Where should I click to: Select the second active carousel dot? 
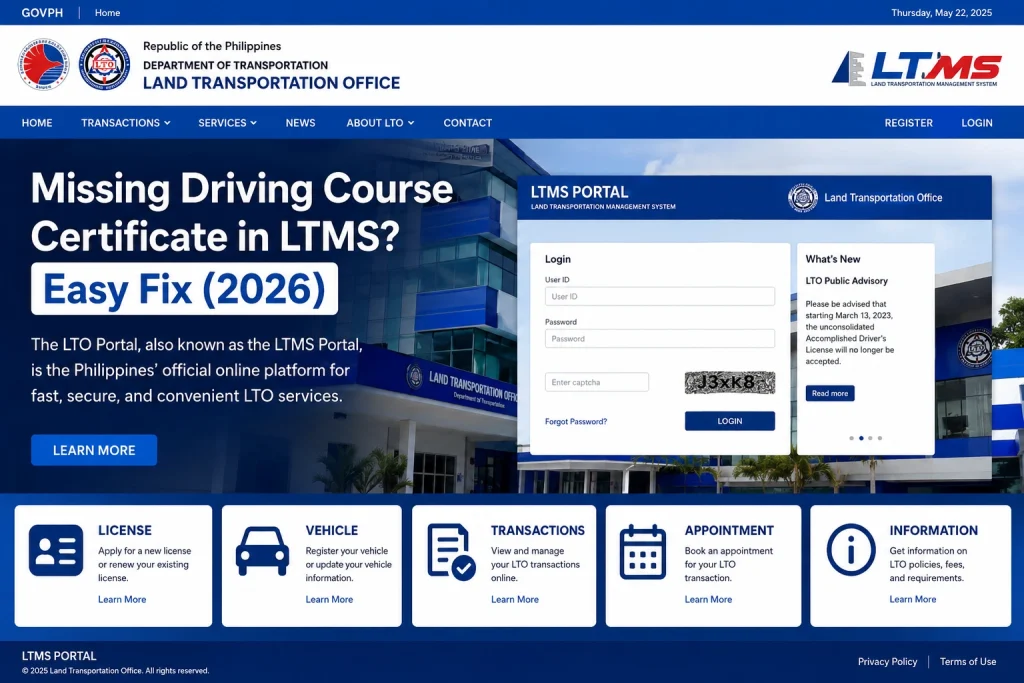click(861, 438)
